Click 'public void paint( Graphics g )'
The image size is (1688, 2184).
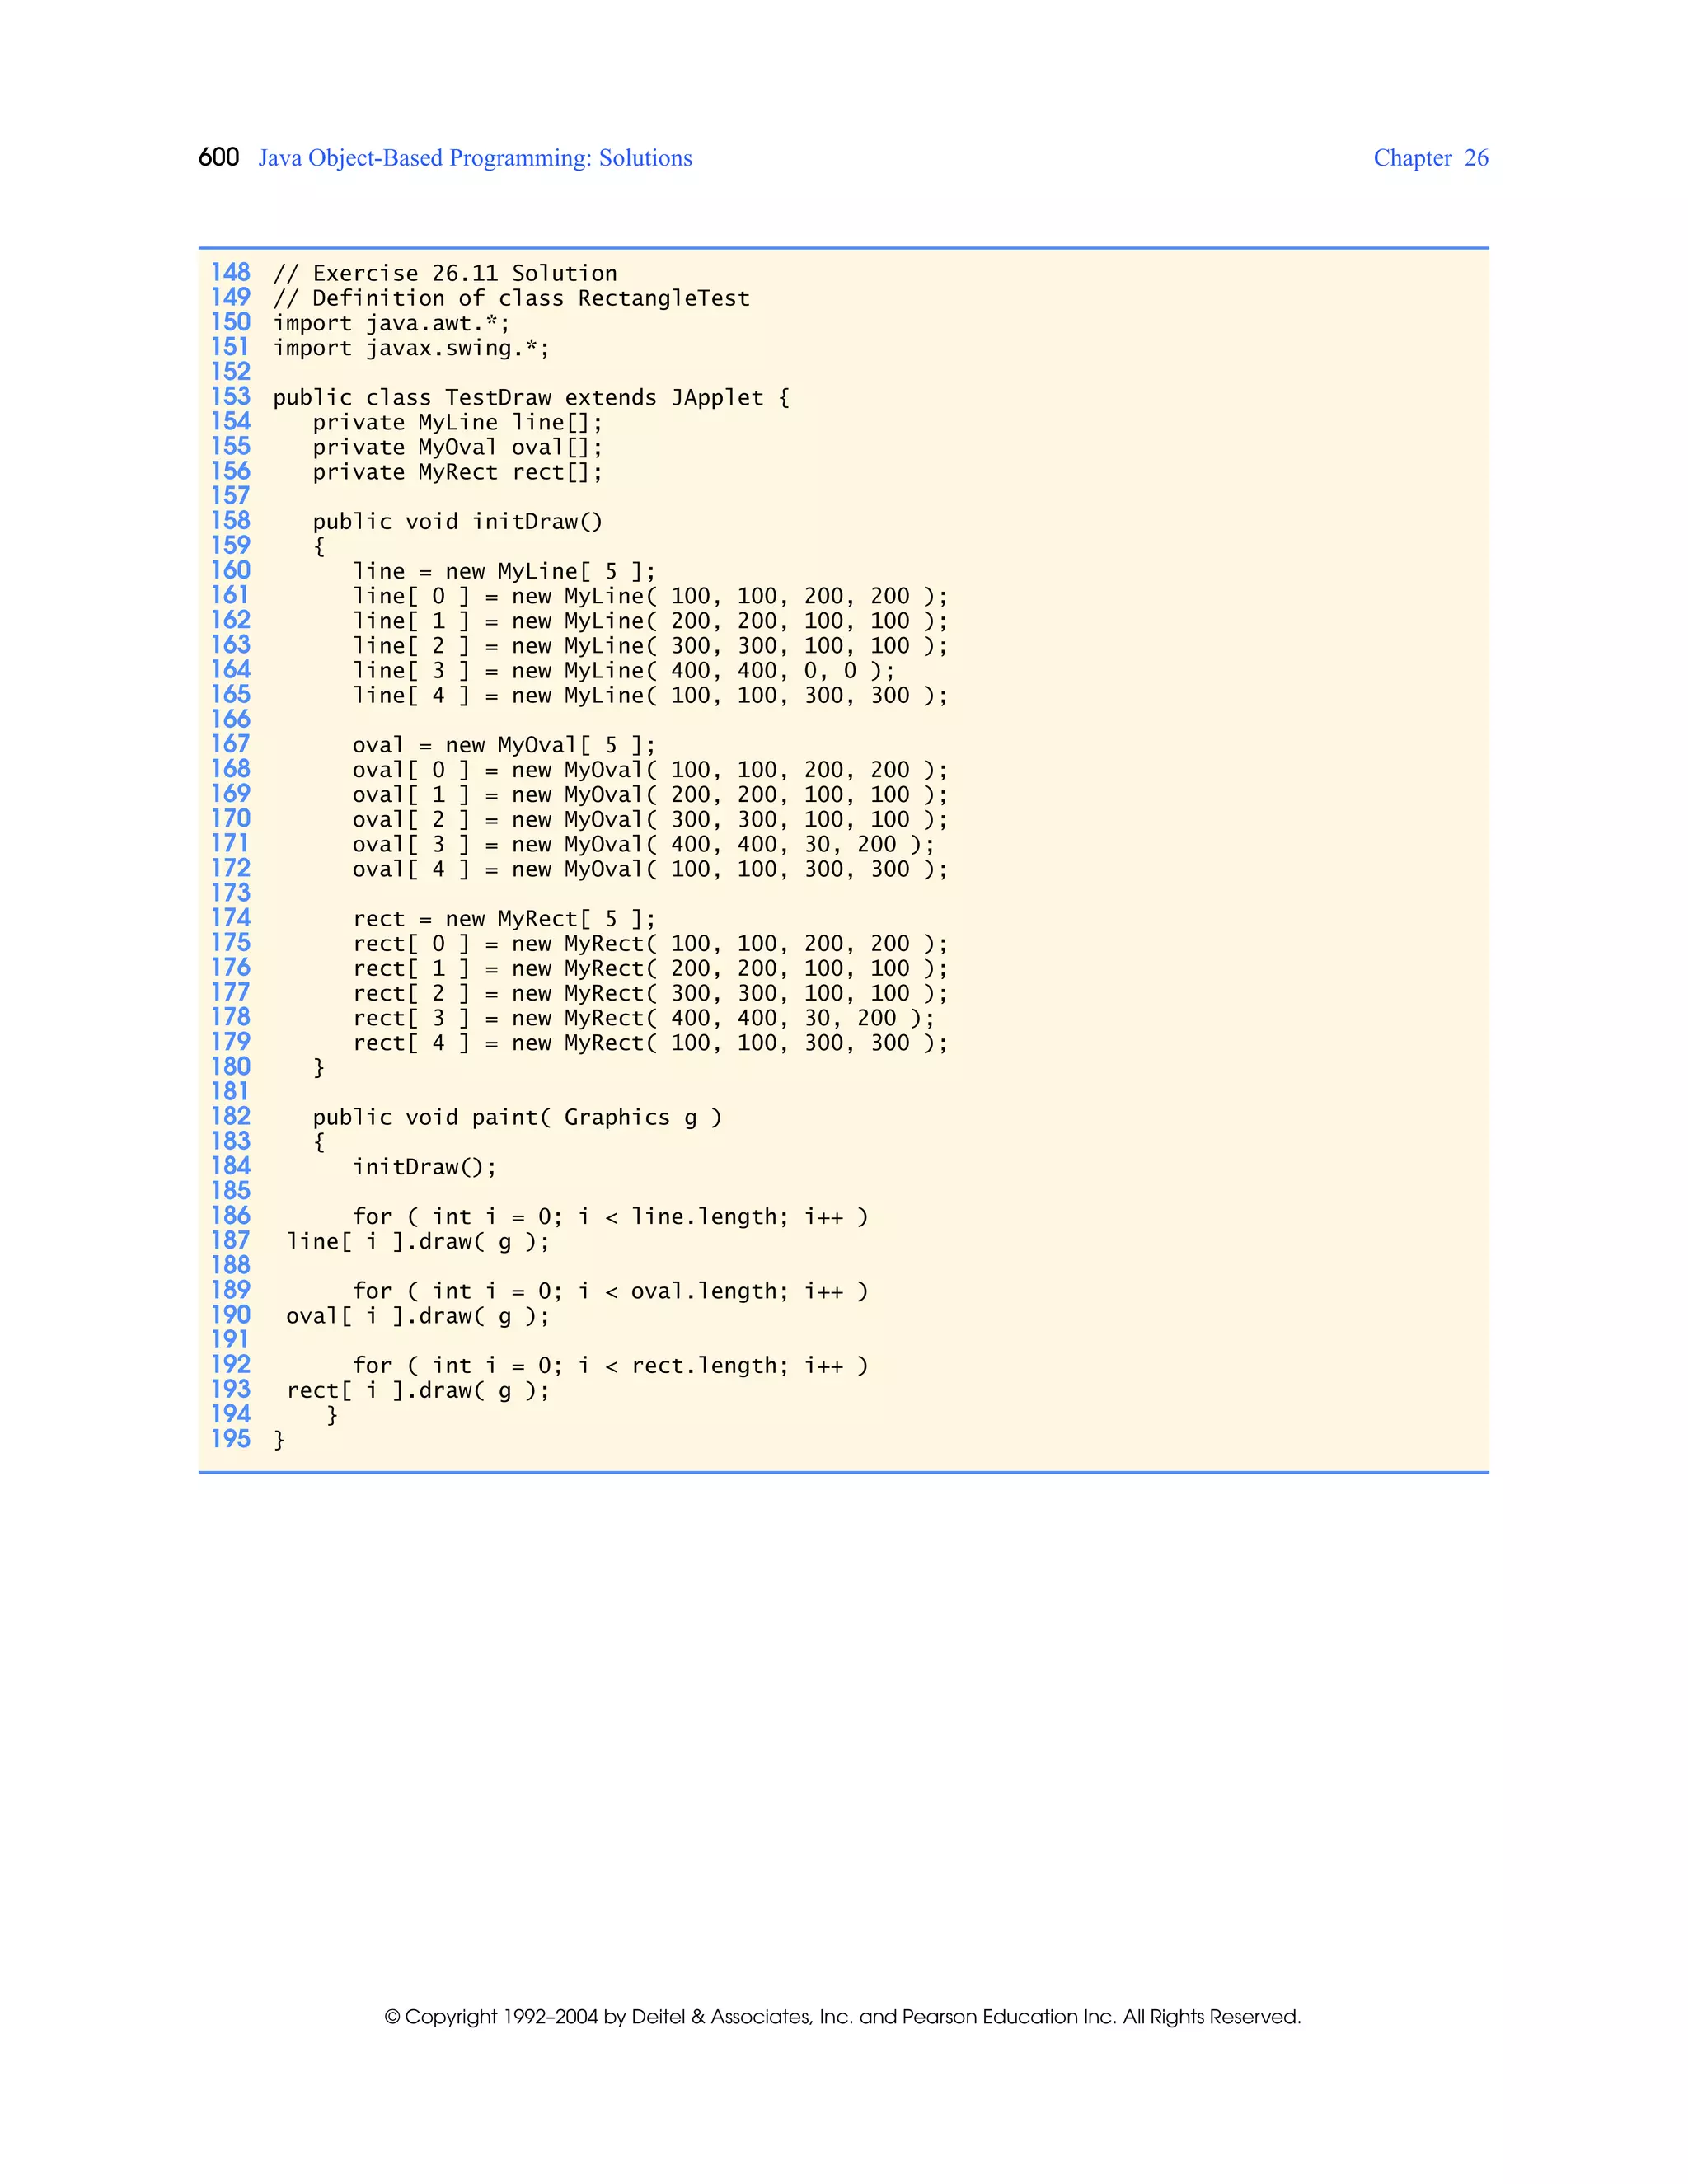coord(517,1118)
